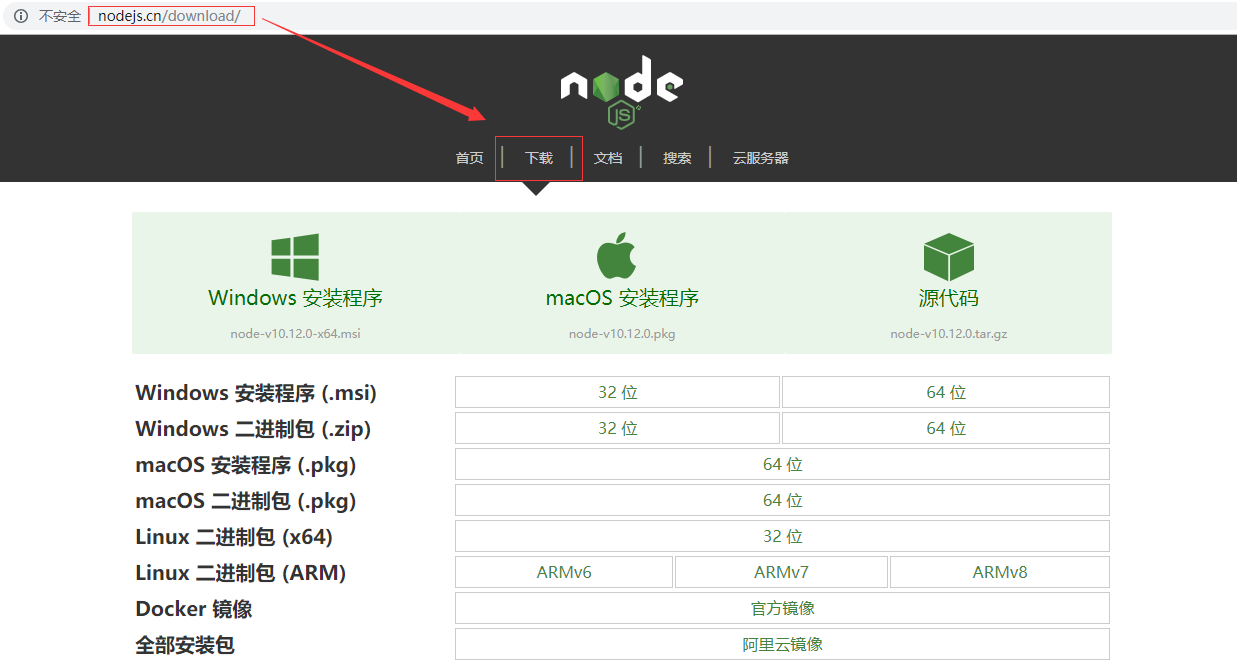Click the nodejs.cn/download/ address field
This screenshot has height=663, width=1237.
click(x=171, y=16)
